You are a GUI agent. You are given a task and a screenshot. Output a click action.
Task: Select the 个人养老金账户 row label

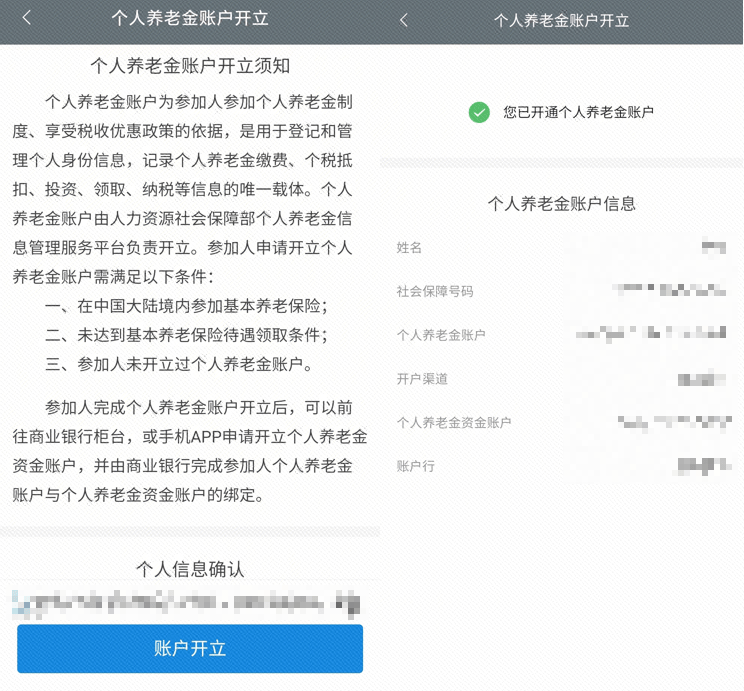point(441,335)
